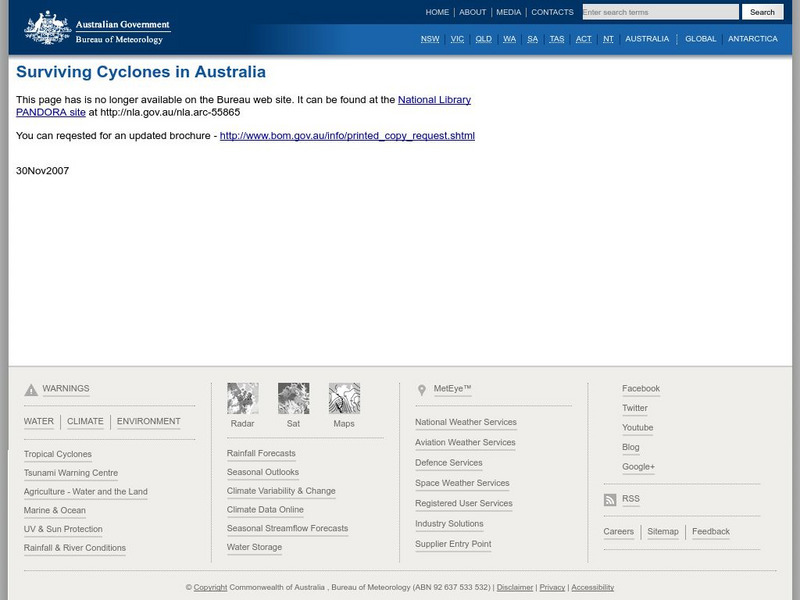Viewport: 800px width, 600px height.
Task: Open Supplier Entry Point link
Action: (x=453, y=544)
